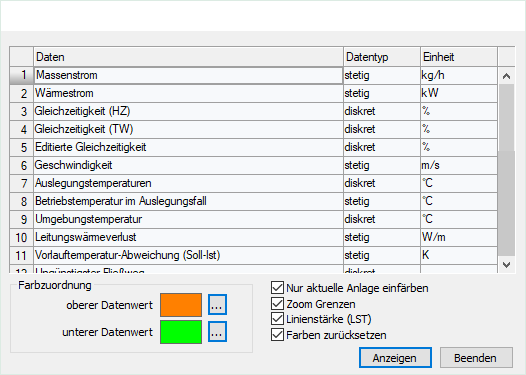The width and height of the screenshot is (526, 375).
Task: Click the orange oberer Datenwert swatch
Action: coord(181,305)
